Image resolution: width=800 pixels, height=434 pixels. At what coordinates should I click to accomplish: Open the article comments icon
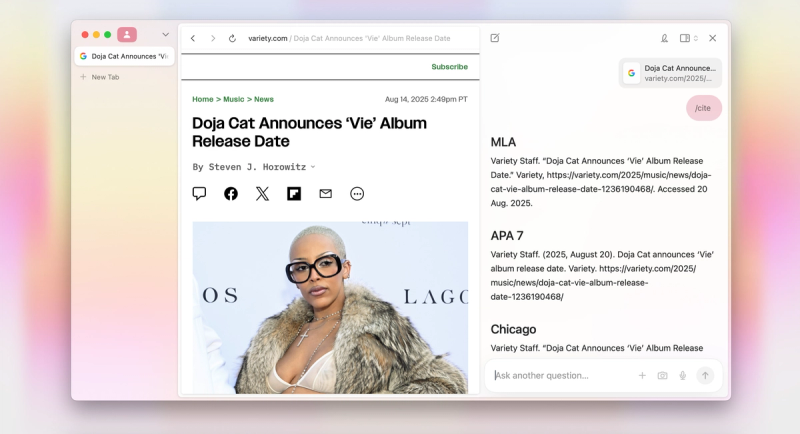click(x=199, y=193)
